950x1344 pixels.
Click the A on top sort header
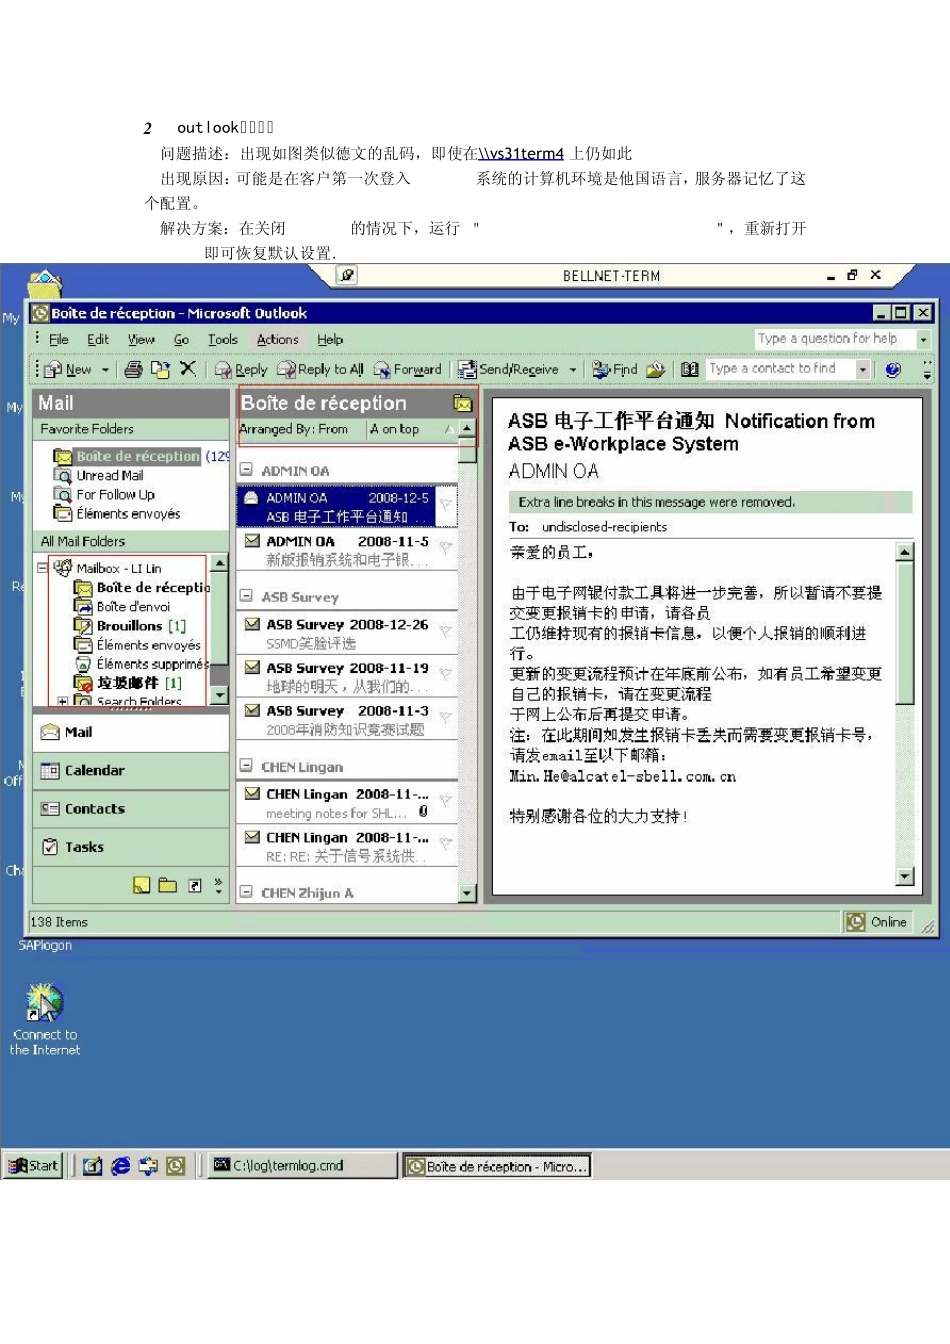pos(405,429)
